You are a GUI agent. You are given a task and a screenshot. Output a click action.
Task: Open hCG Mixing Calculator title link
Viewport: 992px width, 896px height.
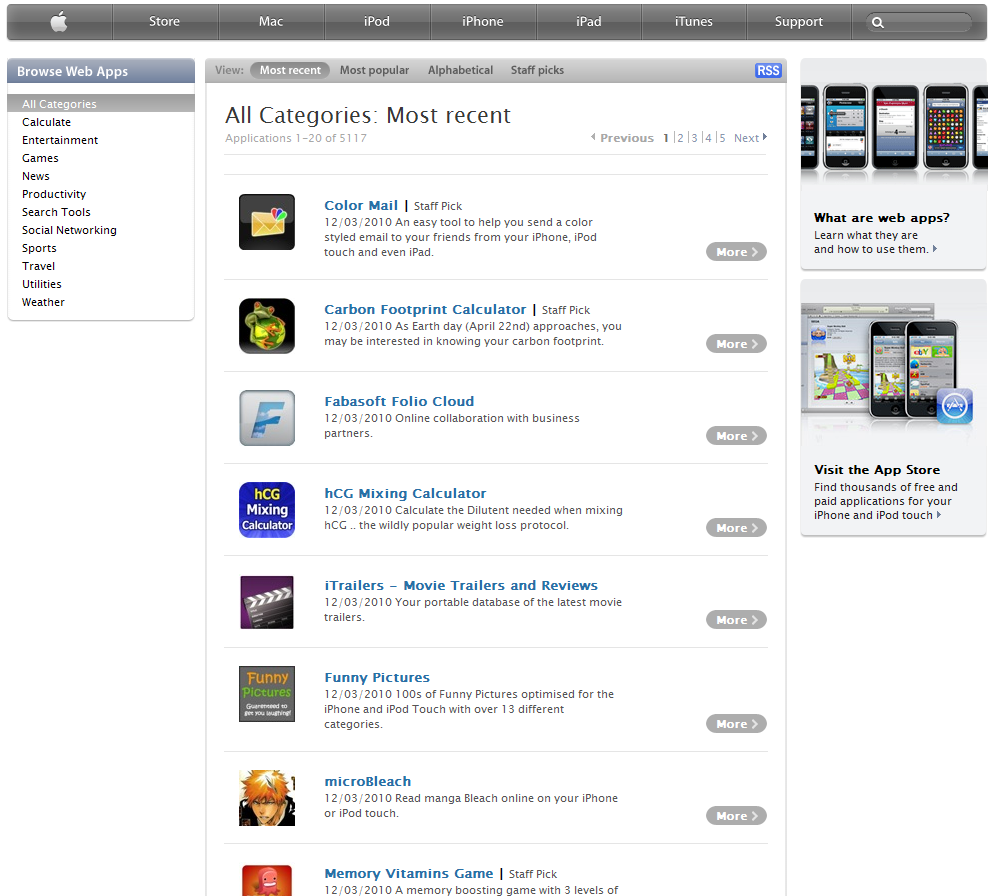(x=406, y=494)
